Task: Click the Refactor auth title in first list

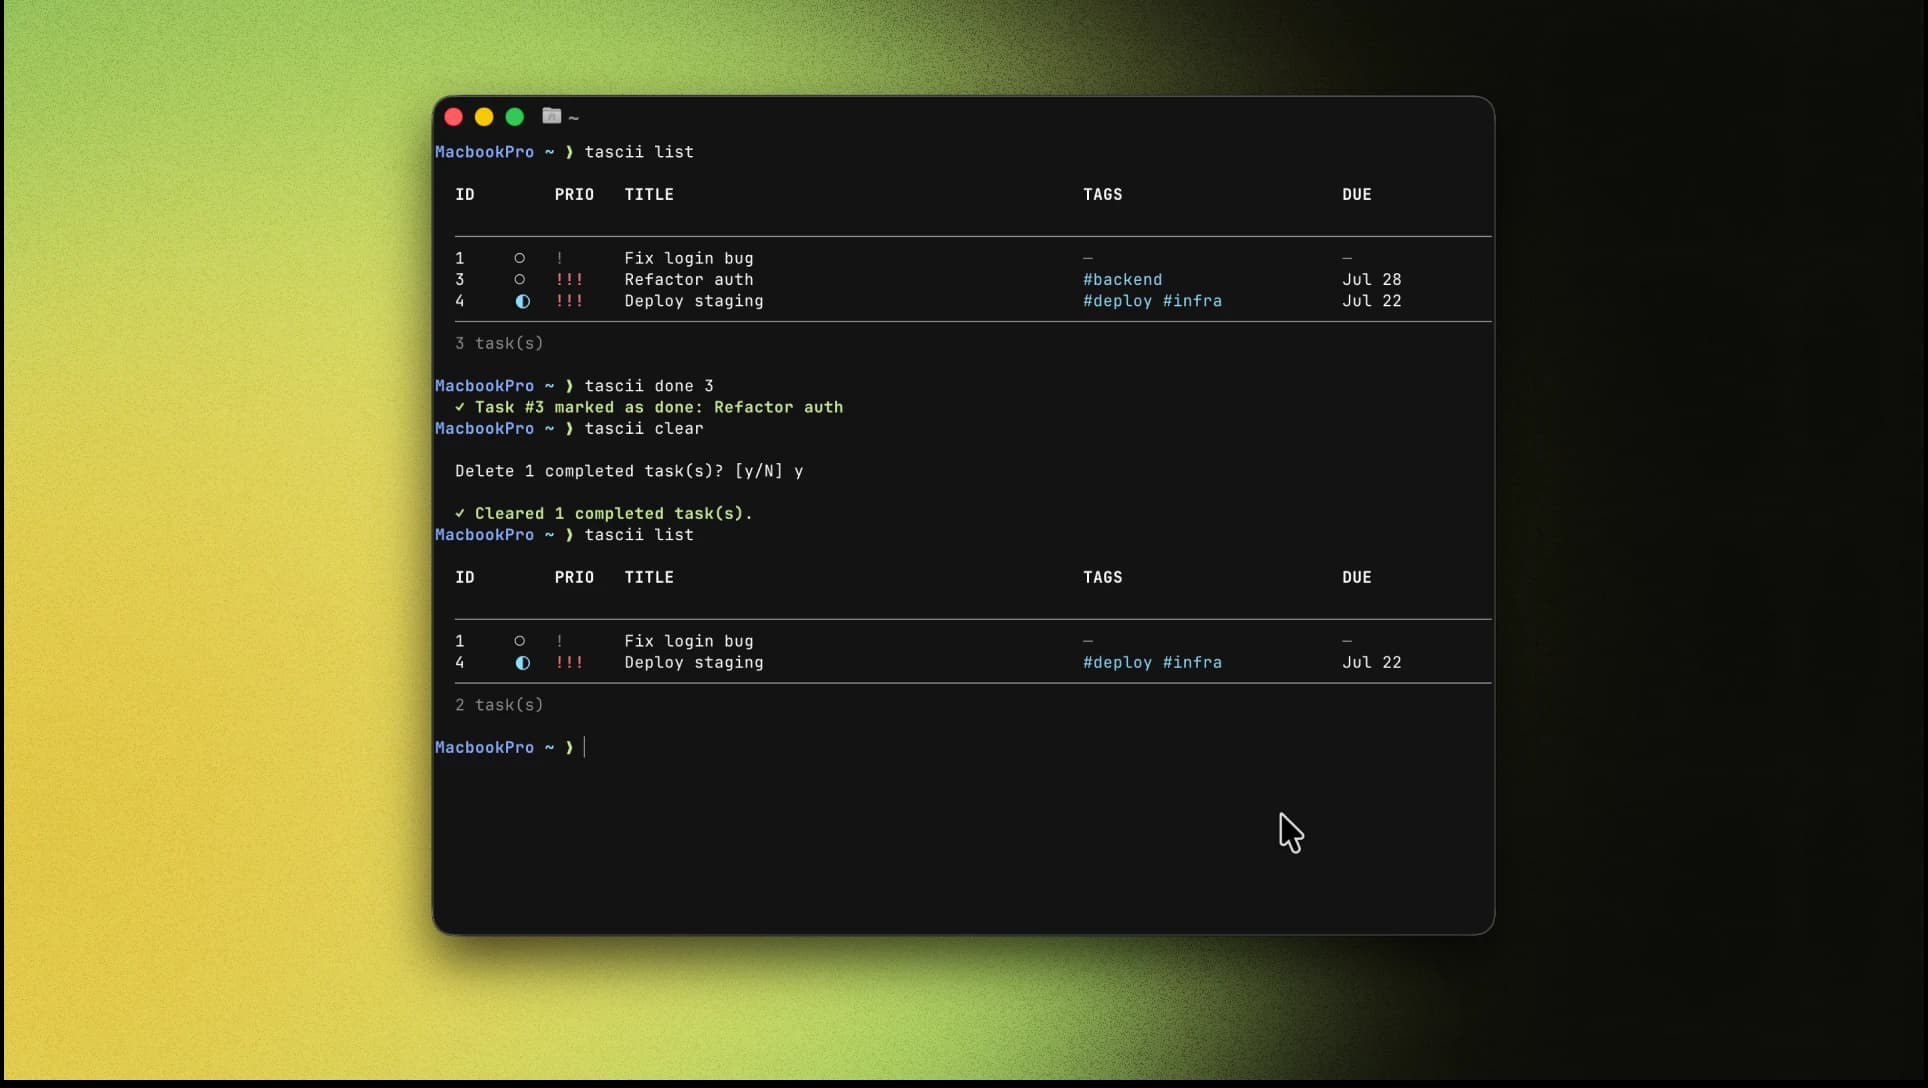Action: [x=689, y=280]
